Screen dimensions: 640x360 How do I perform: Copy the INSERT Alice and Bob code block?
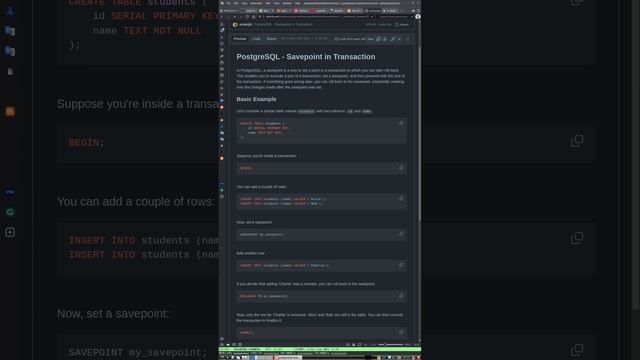[401, 198]
